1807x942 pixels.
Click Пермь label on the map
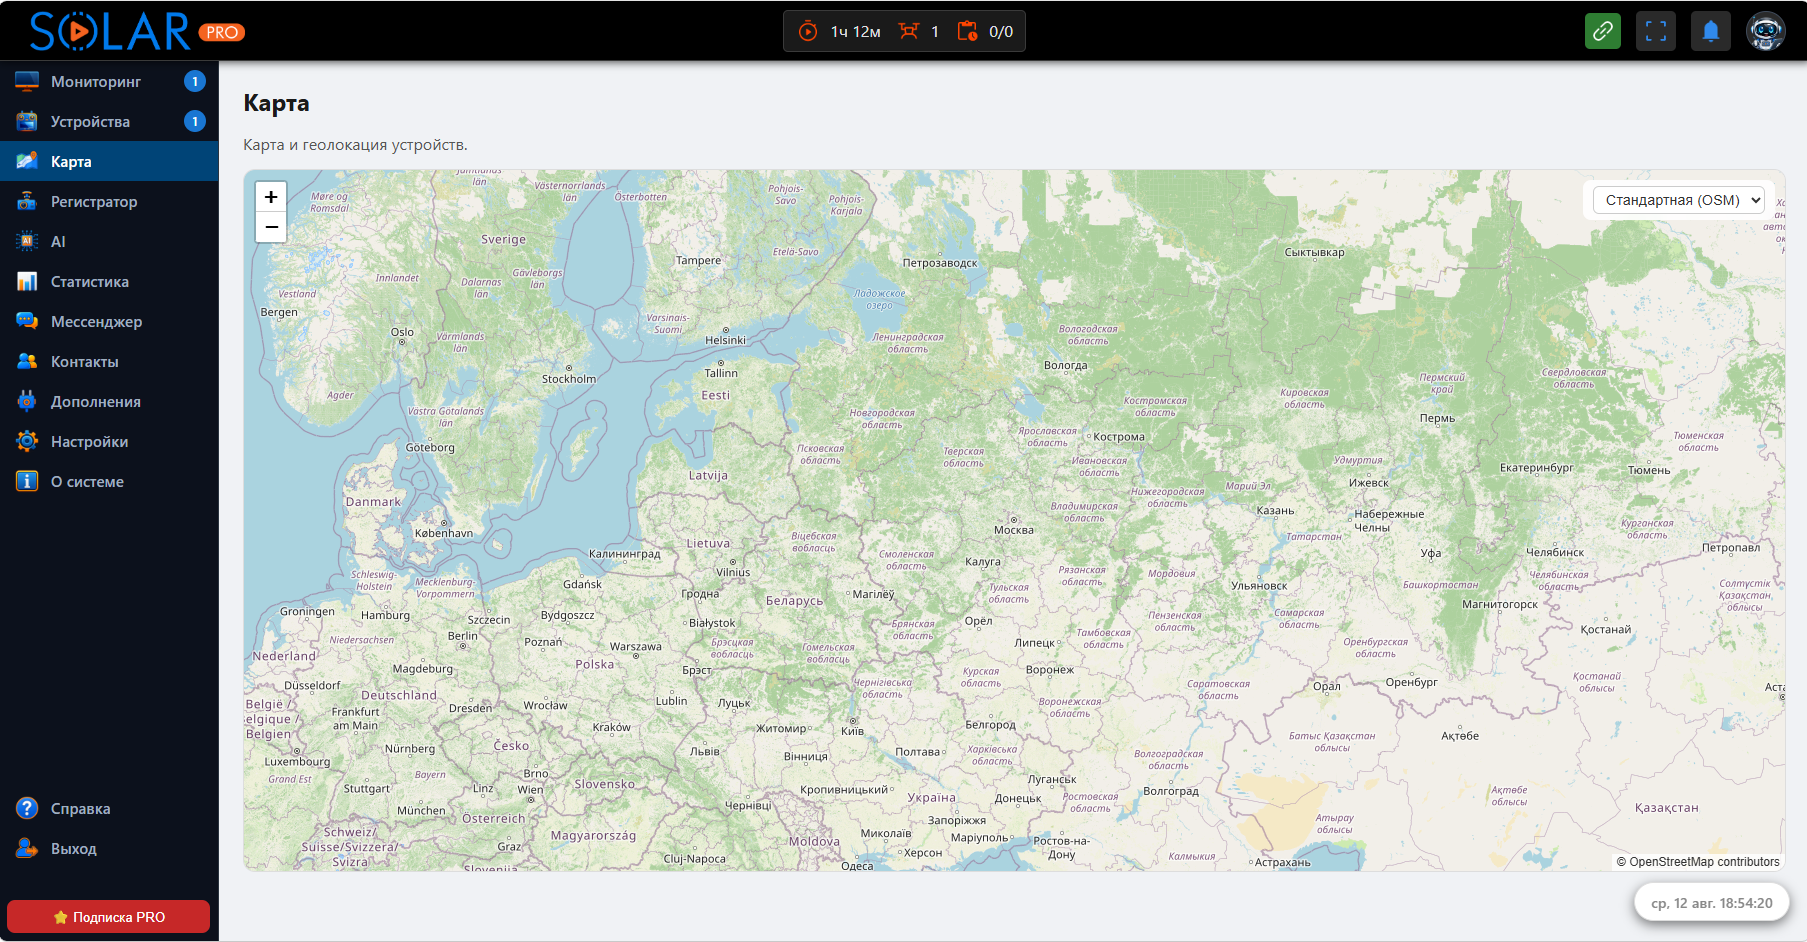1438,418
